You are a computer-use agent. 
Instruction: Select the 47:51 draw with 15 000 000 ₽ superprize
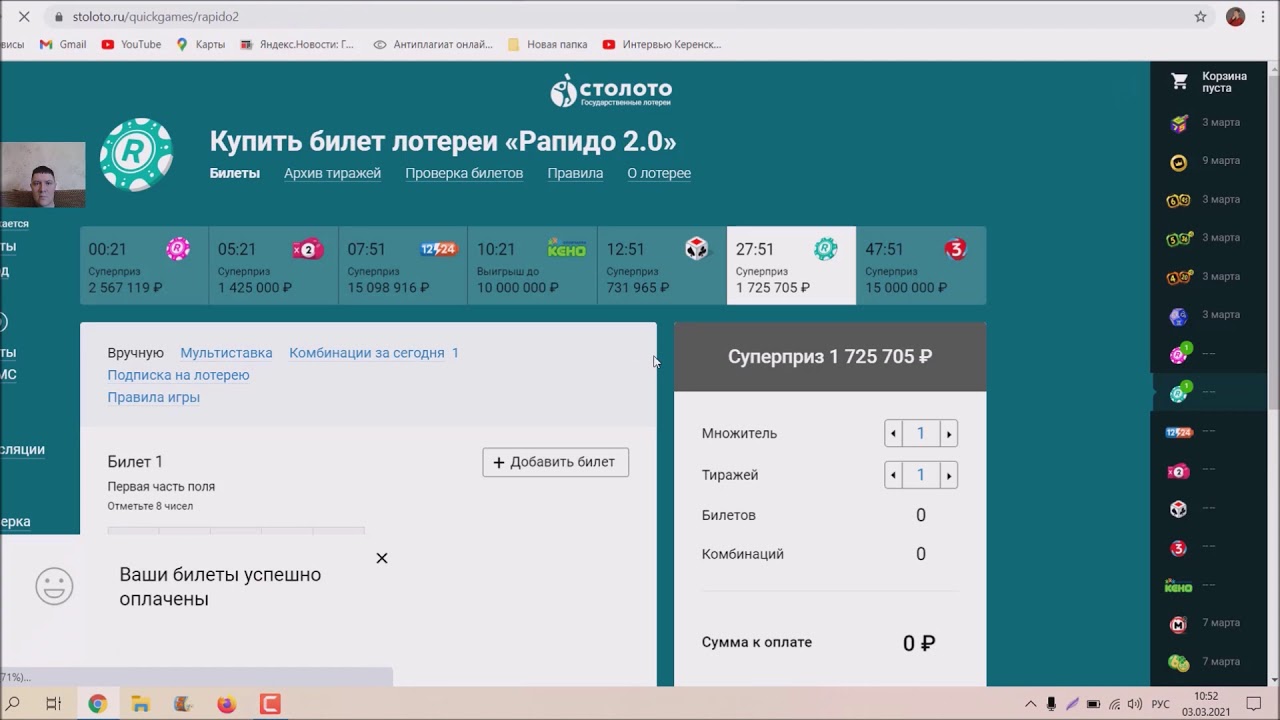pyautogui.click(x=921, y=265)
